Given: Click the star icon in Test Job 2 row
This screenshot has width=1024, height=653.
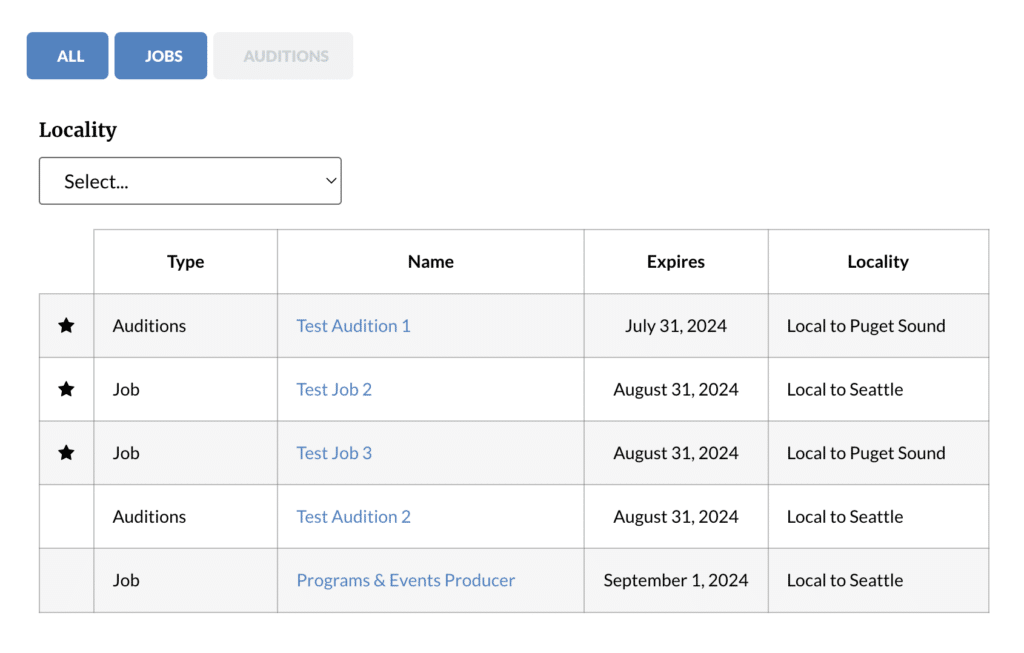Looking at the screenshot, I should (66, 390).
